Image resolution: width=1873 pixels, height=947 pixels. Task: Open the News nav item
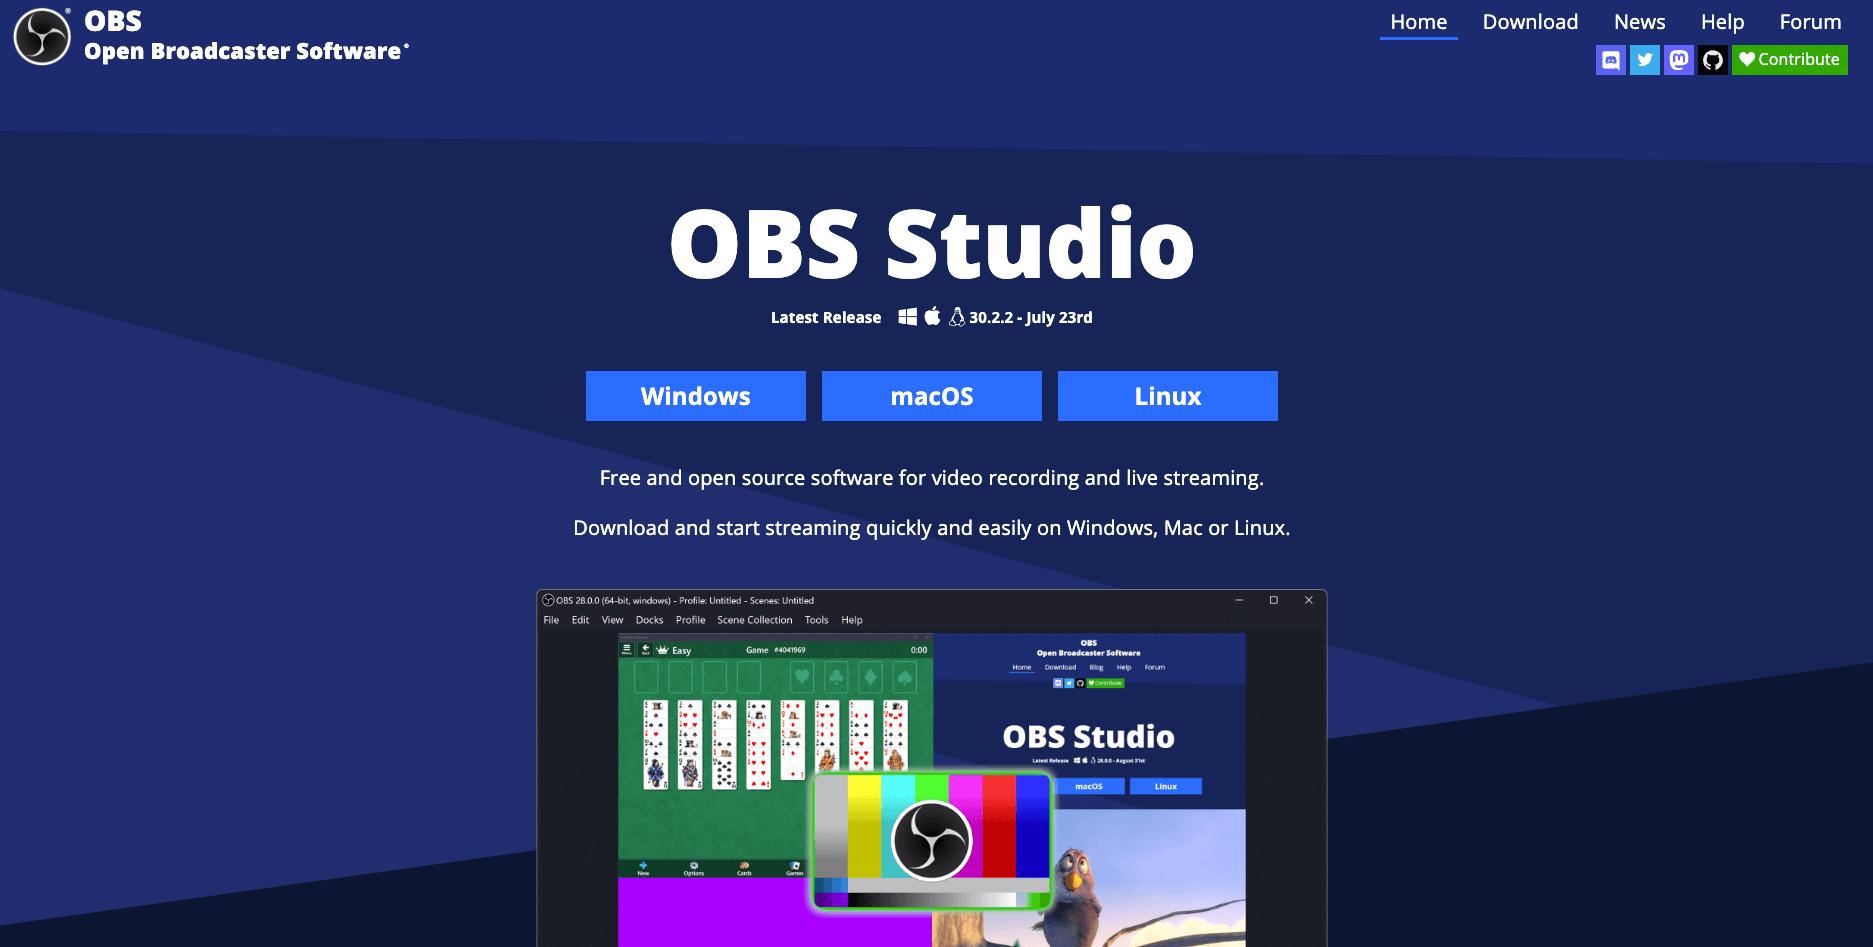pos(1640,22)
